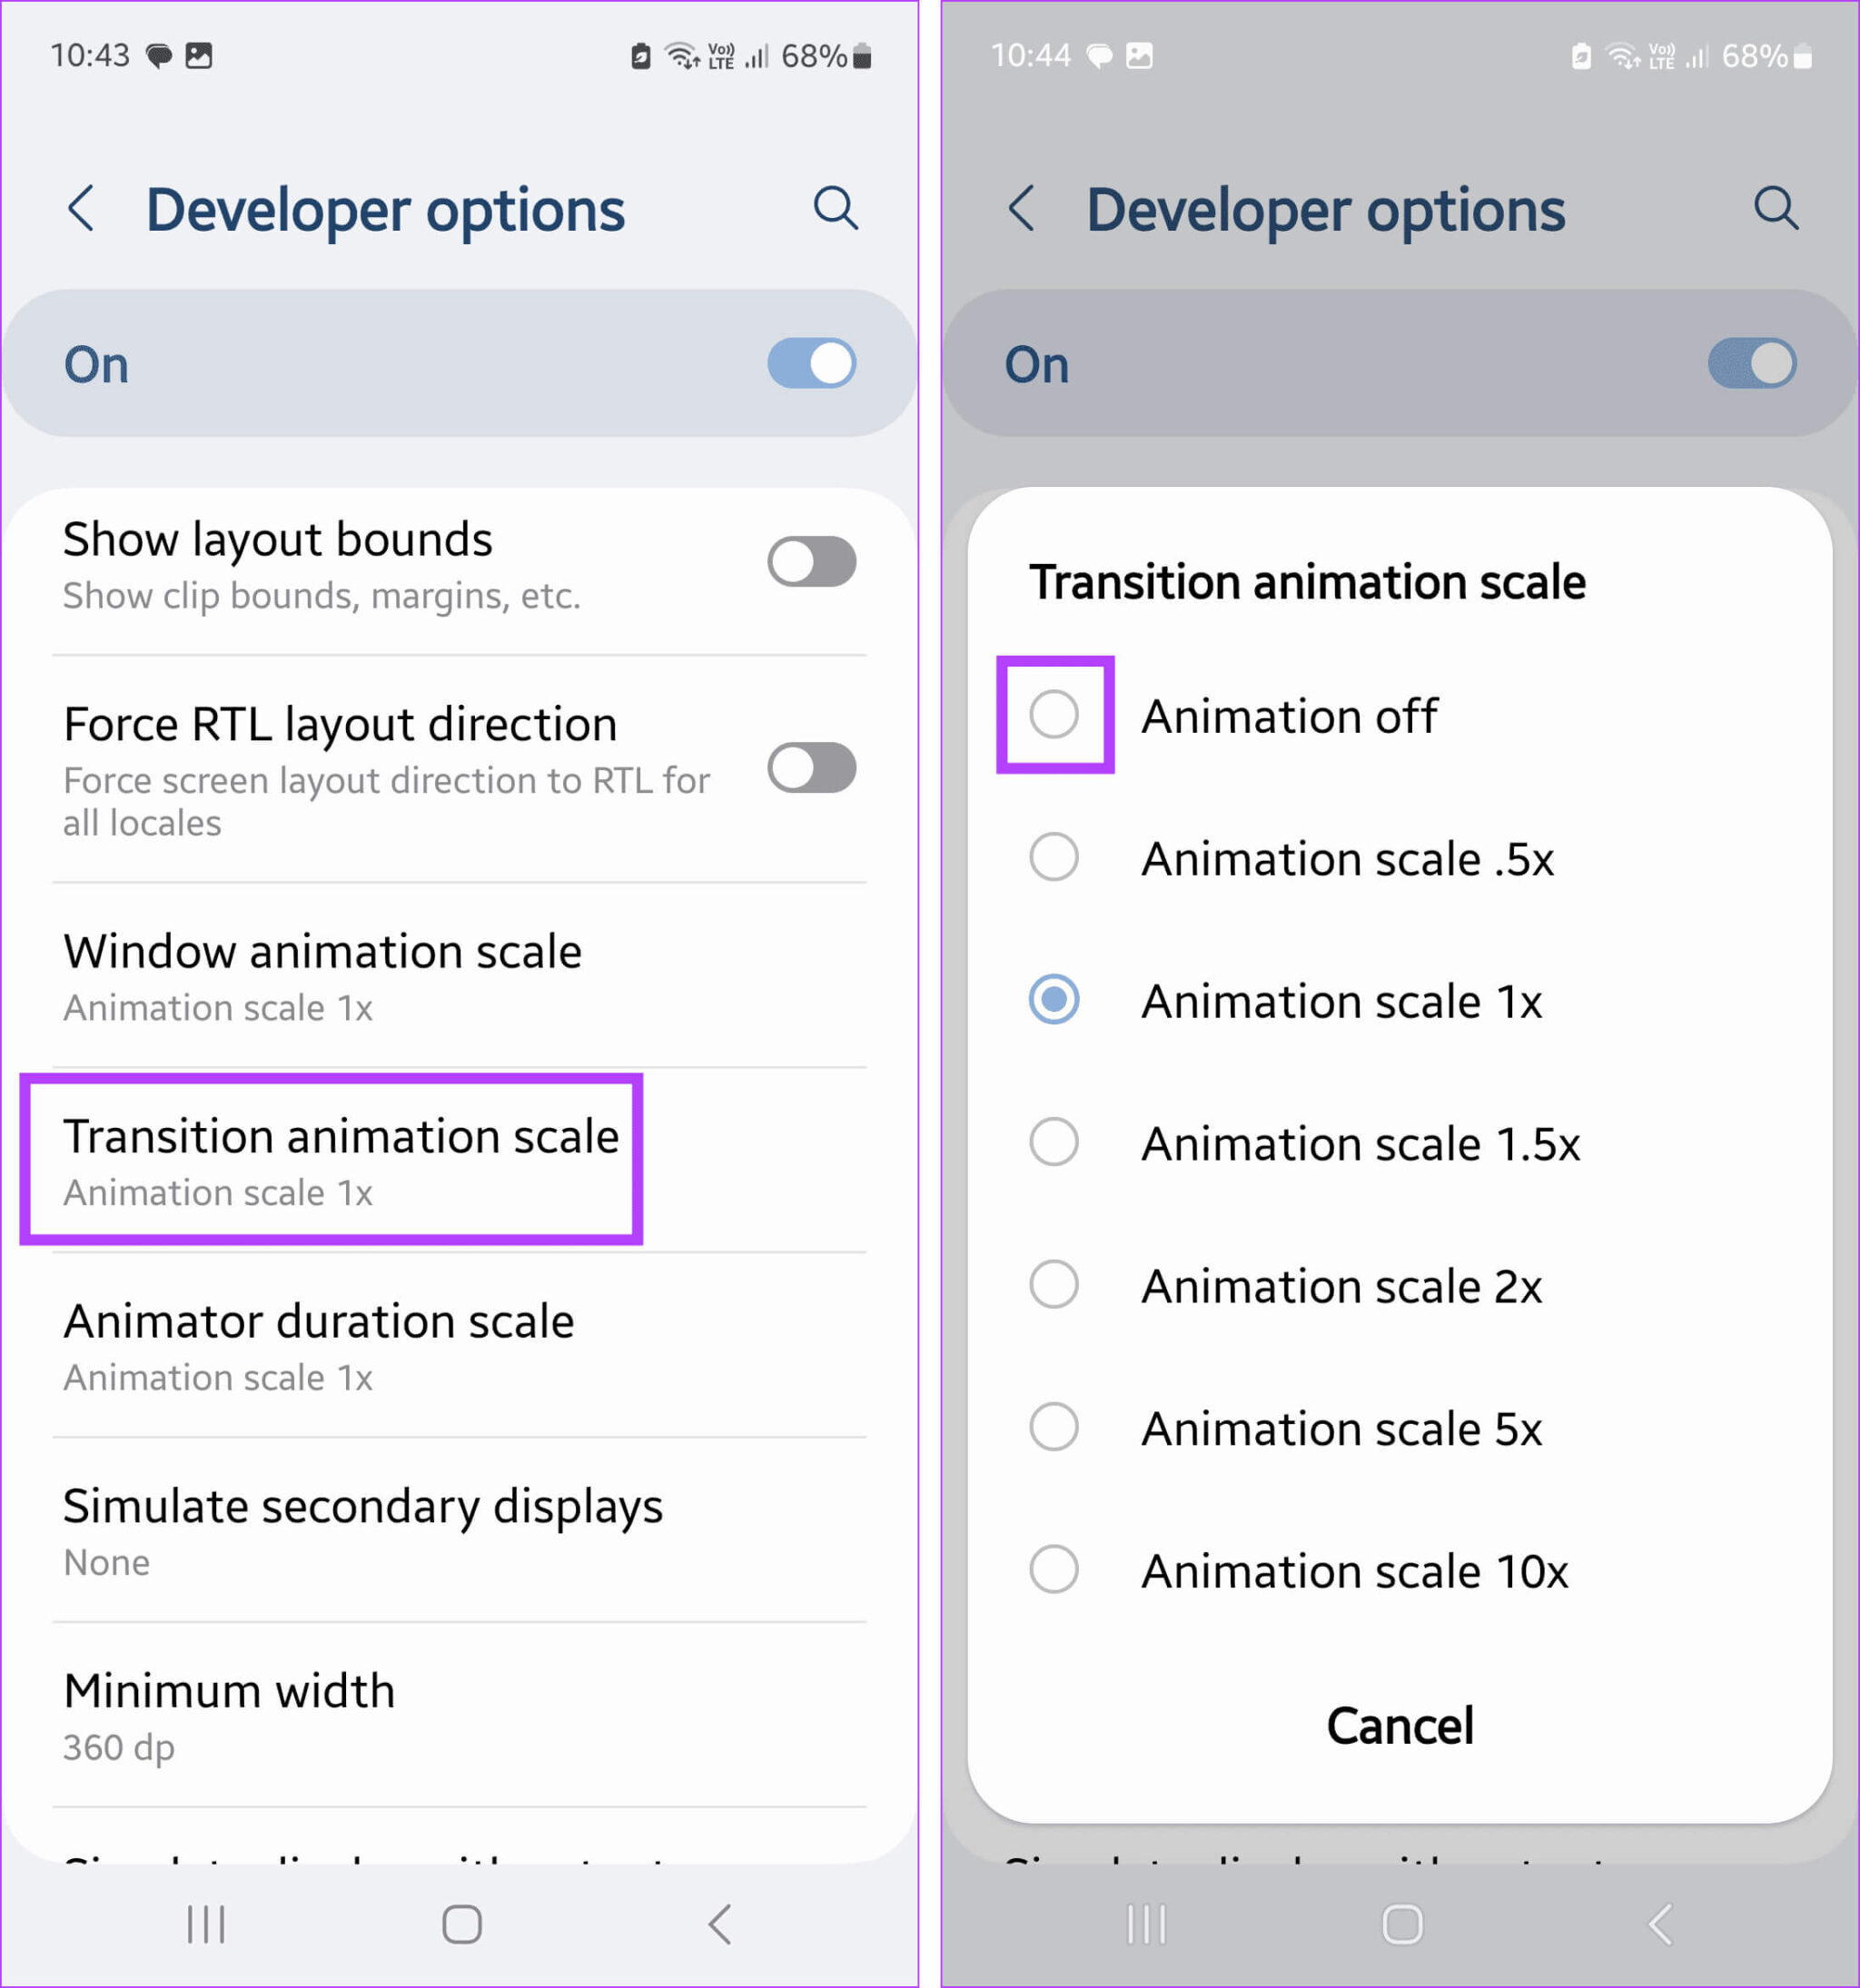Screen dimensions: 1860x1988
Task: Tap the right phone's home navigation button
Action: coord(1401,1924)
